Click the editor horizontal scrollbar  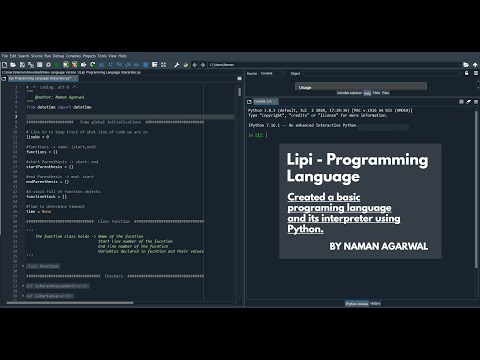coord(70,303)
